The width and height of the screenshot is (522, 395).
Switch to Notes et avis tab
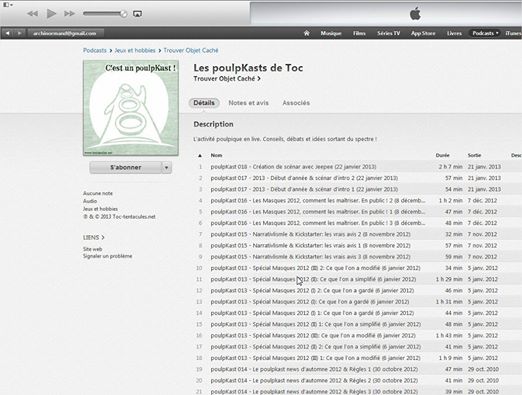(248, 103)
